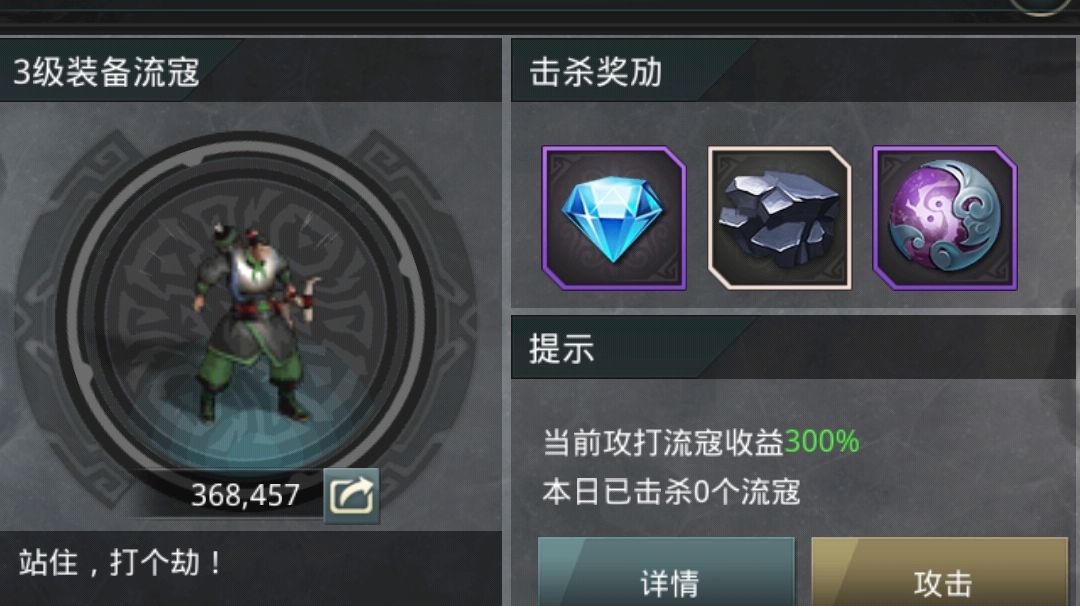Tap the 当前攻打流寇收益 tip text
Image resolution: width=1080 pixels, height=606 pixels.
[663, 442]
